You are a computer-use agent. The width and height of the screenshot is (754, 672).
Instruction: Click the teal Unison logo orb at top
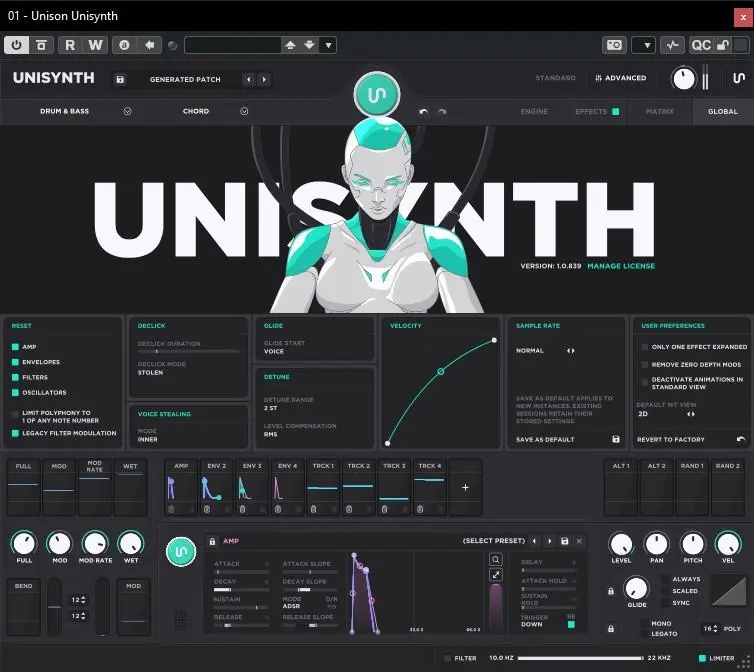point(377,94)
